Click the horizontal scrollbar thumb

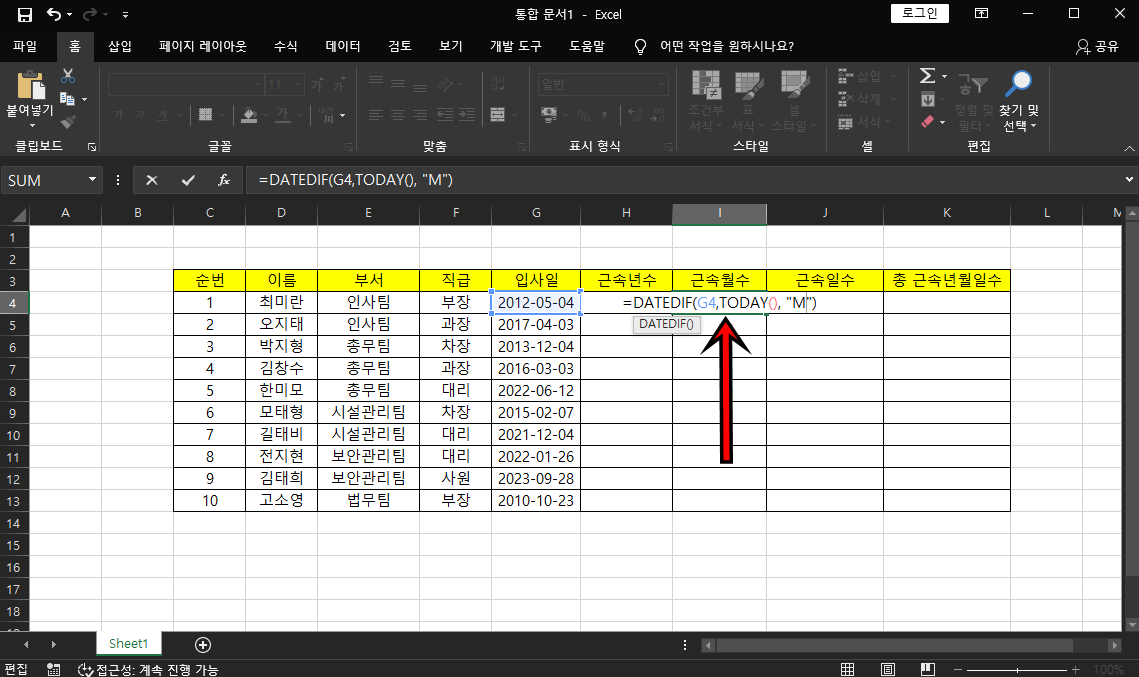click(894, 645)
